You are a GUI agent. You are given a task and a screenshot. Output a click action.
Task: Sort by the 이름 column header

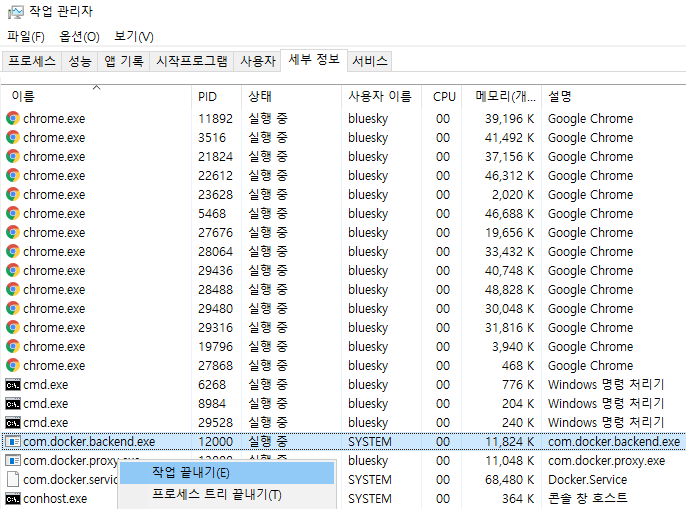point(97,96)
